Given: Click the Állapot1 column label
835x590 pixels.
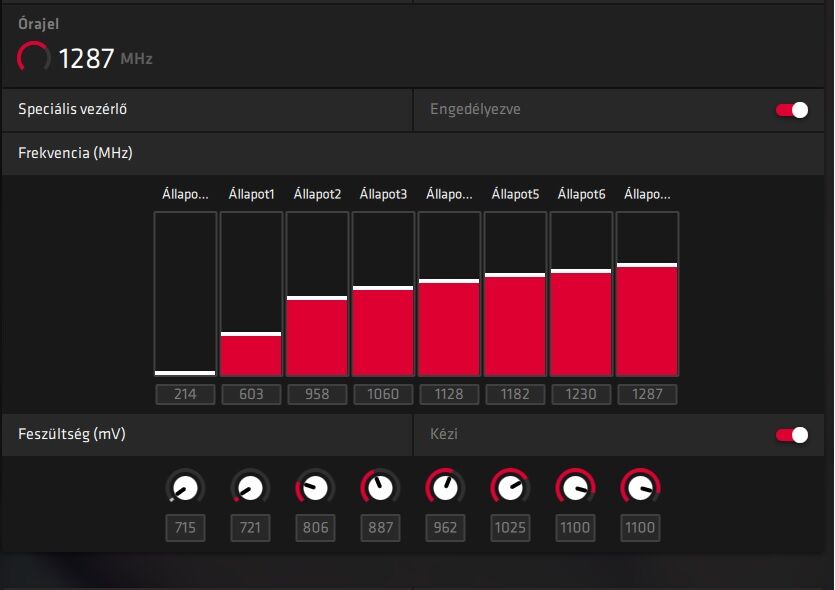Looking at the screenshot, I should [x=251, y=194].
